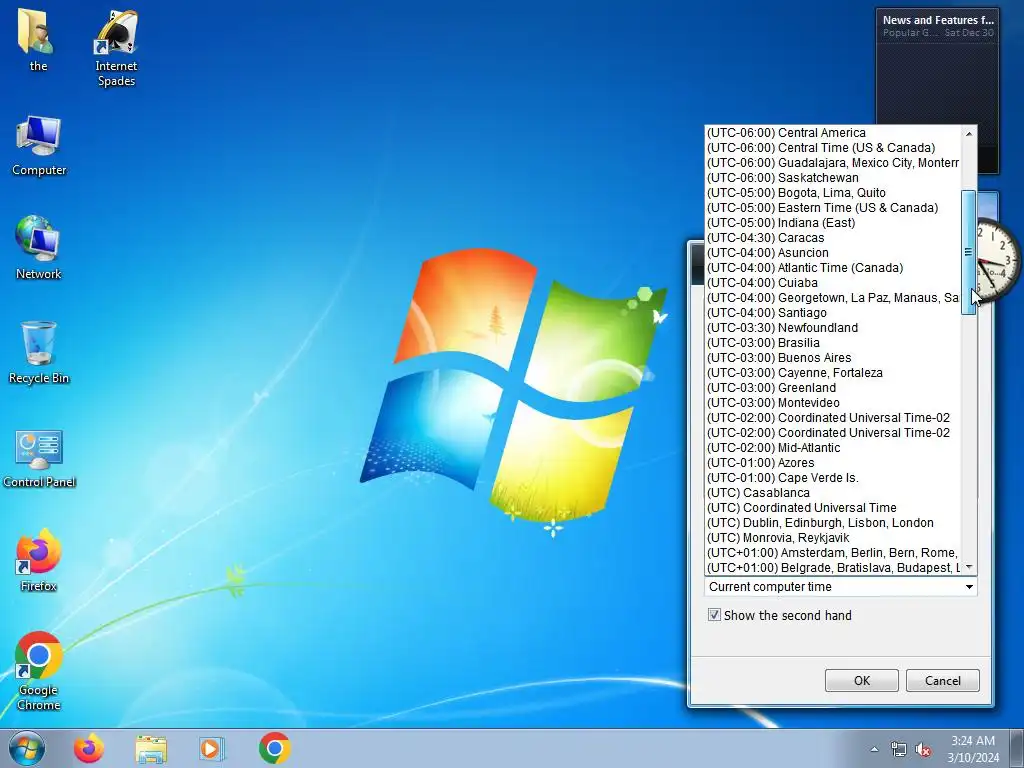Screen dimensions: 1024x768
Task: Select (UTC-04:00) Asuncion
Action: pyautogui.click(x=833, y=253)
